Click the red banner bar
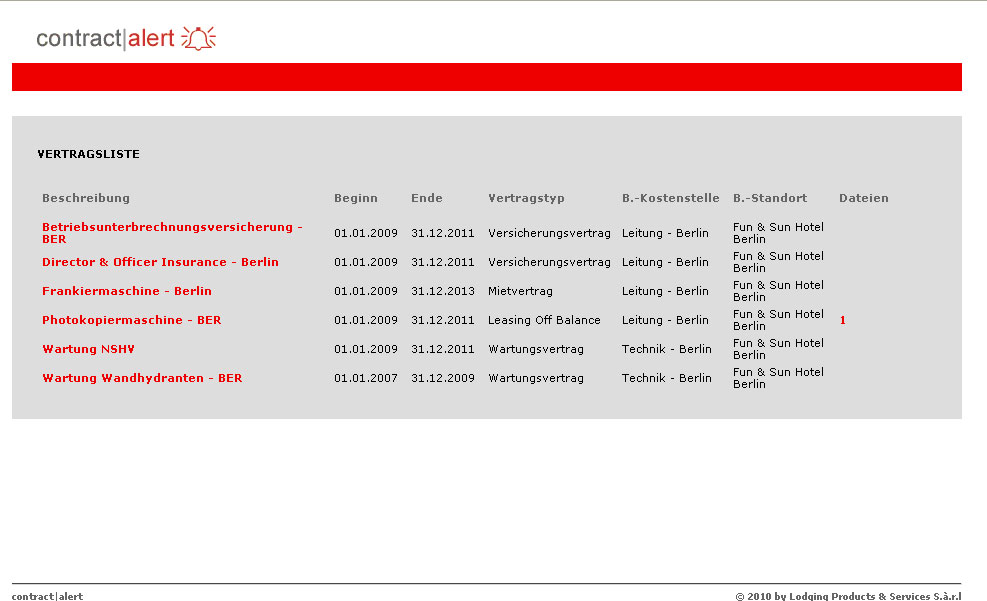 (486, 77)
